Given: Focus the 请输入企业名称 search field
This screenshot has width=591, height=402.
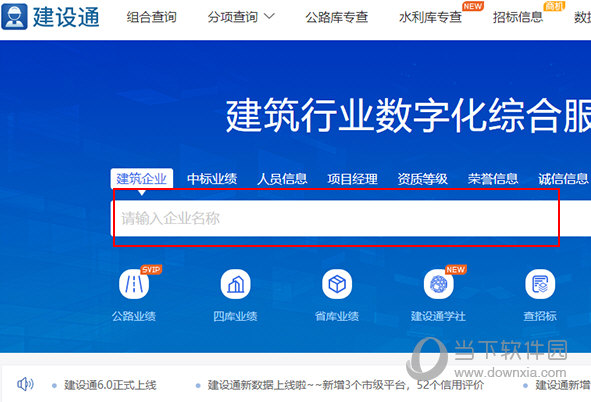Looking at the screenshot, I should click(351, 218).
